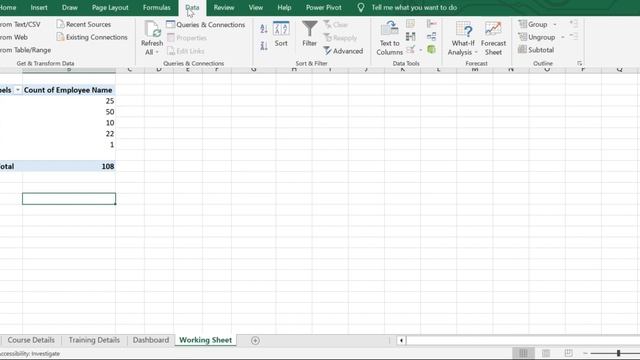Open the Page Layout tab
The image size is (640, 360).
coord(110,7)
